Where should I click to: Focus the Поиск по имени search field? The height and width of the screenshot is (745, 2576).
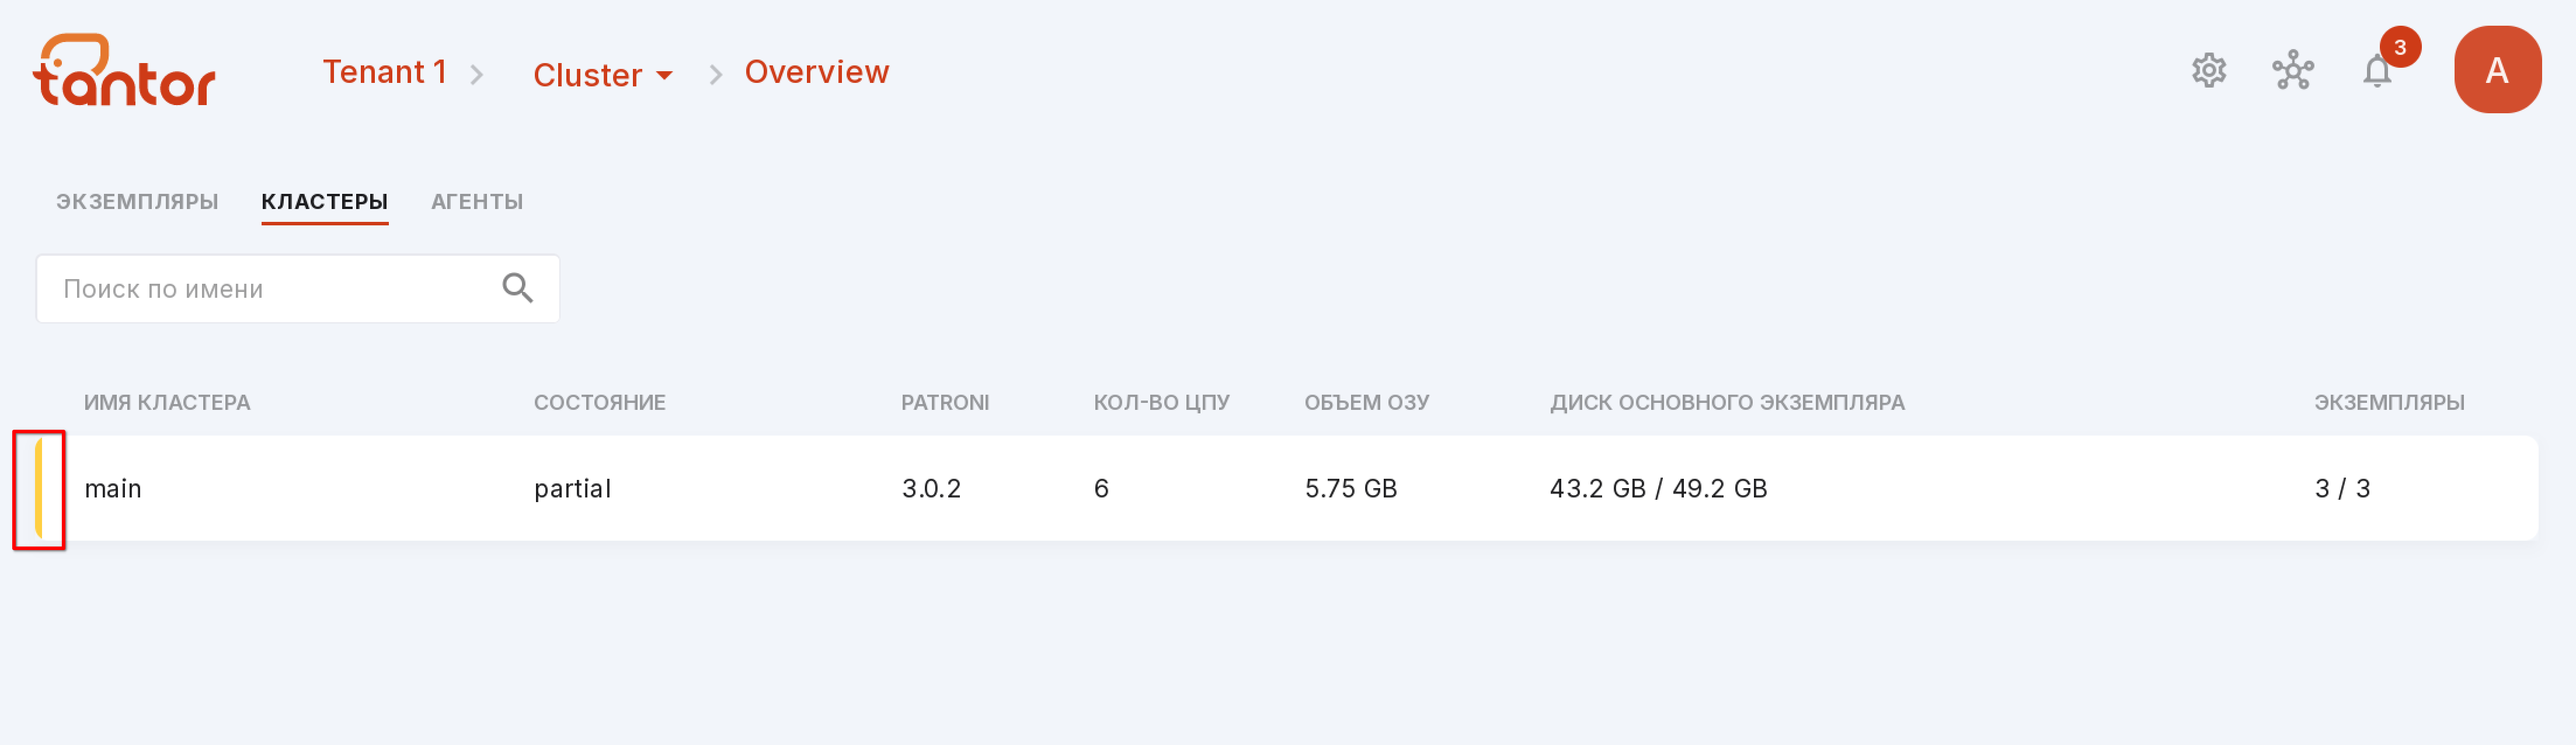tap(297, 288)
